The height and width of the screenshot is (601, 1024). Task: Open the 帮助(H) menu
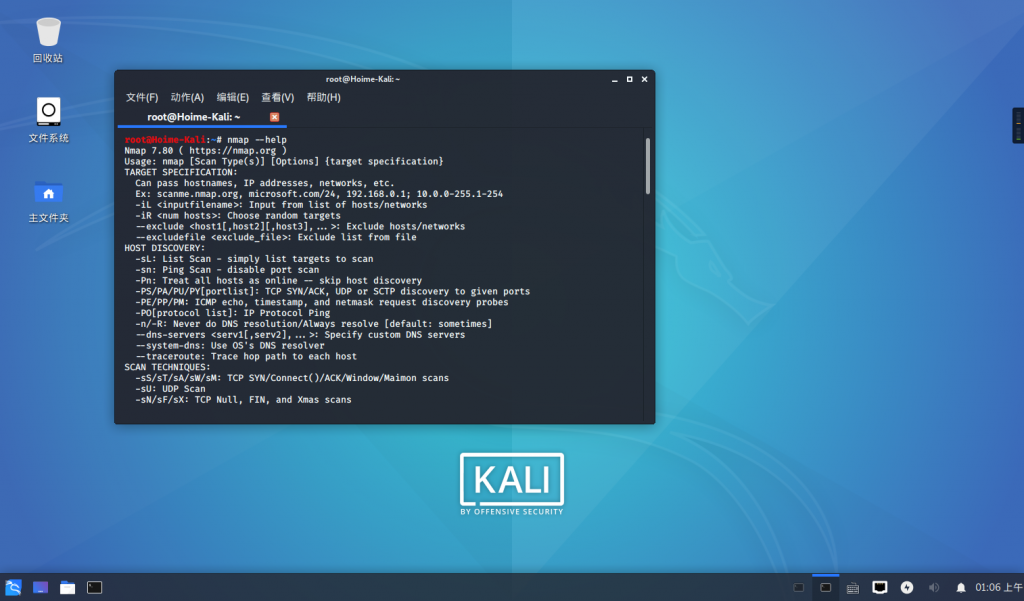coord(323,97)
